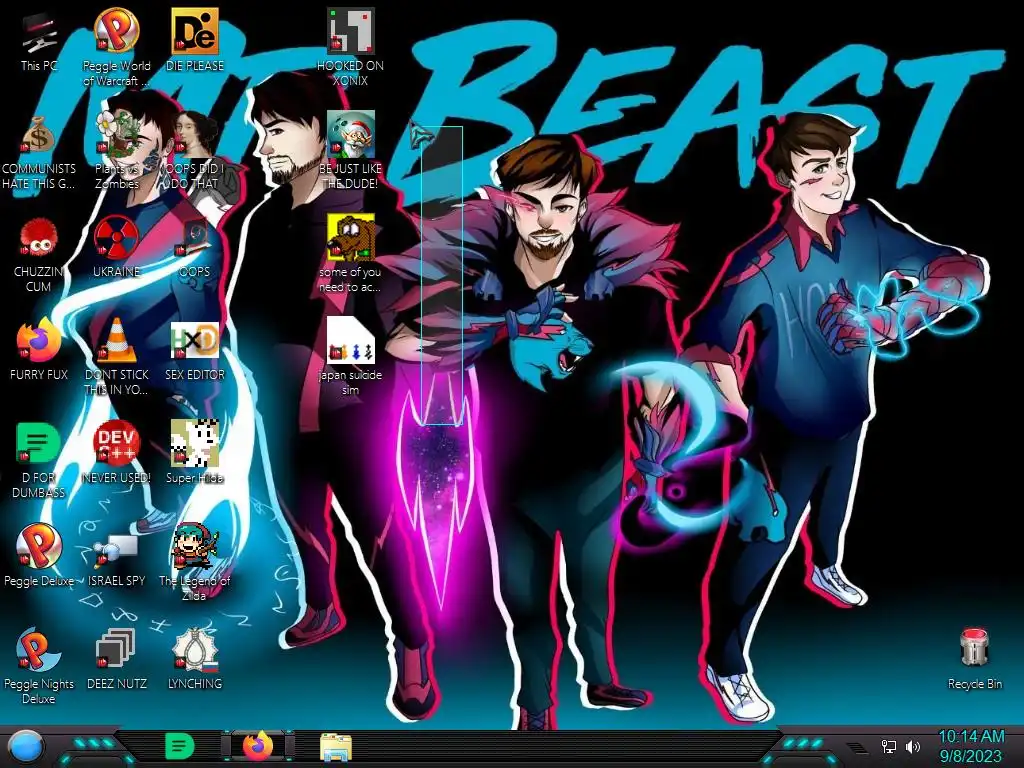This screenshot has width=1024, height=768.
Task: Switch to Firefox on the taskbar
Action: click(x=258, y=746)
